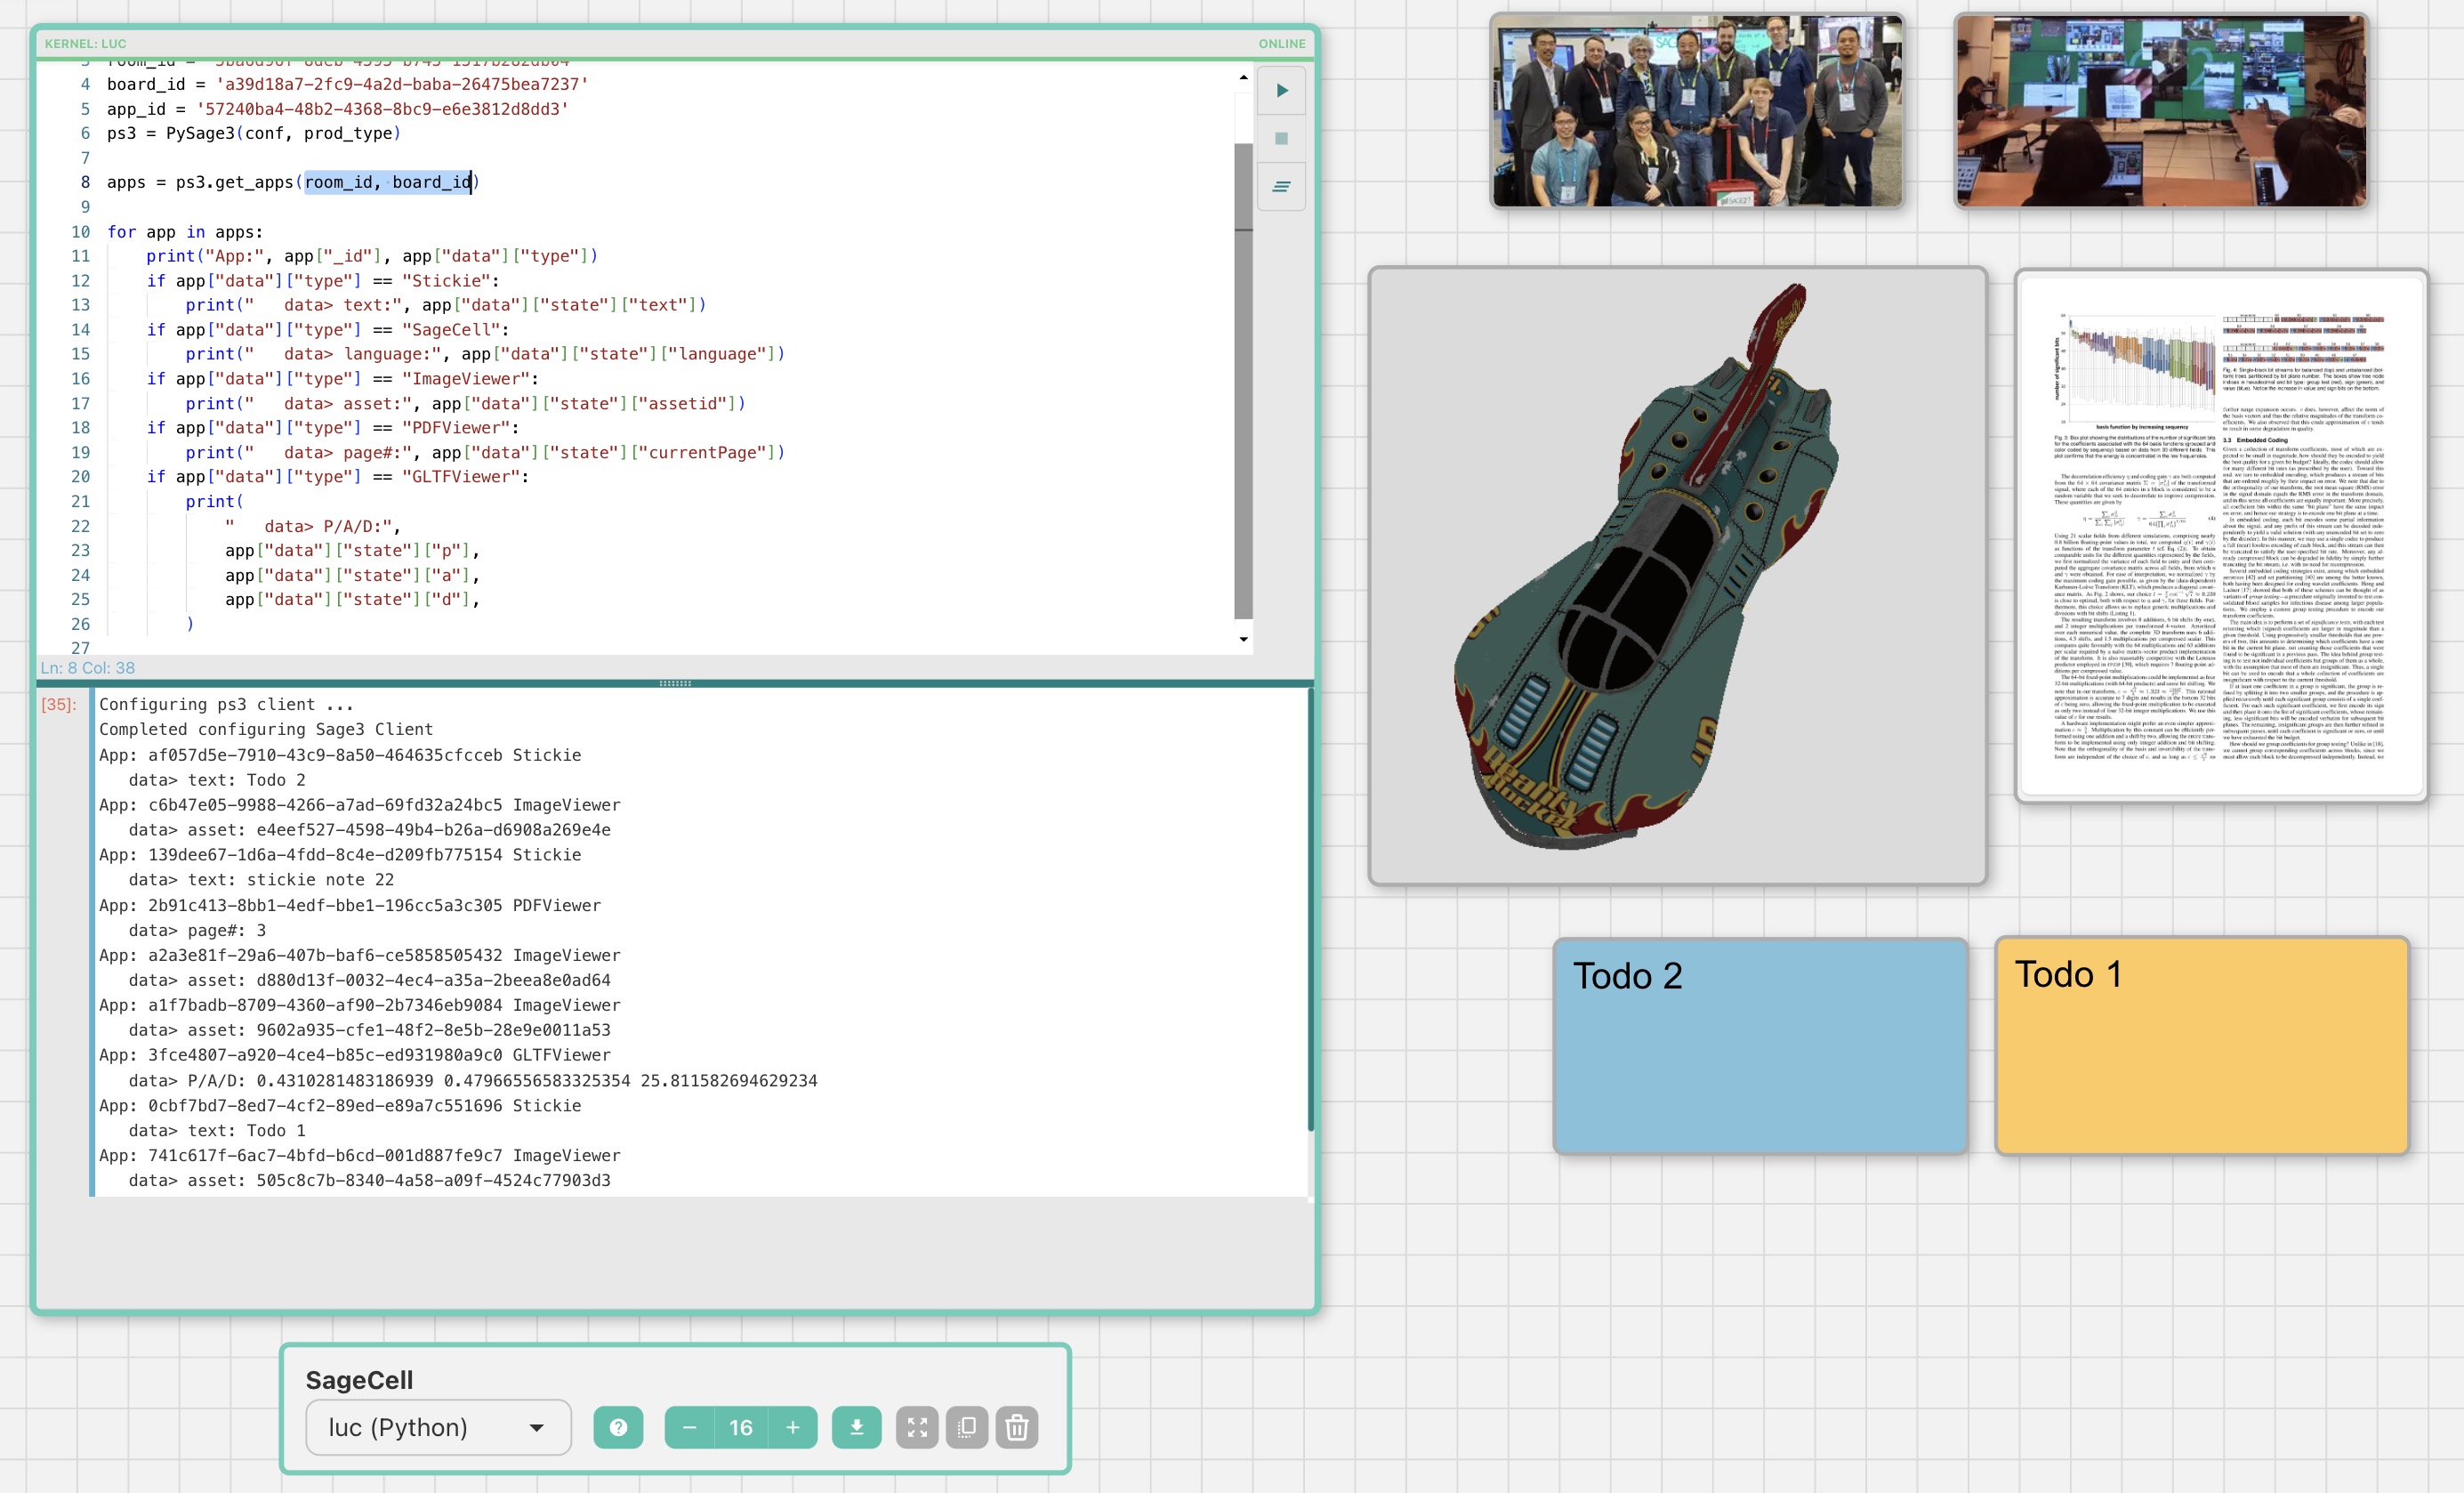Click output 'data> page#: 3' line
2464x1493 pixels.
(197, 930)
